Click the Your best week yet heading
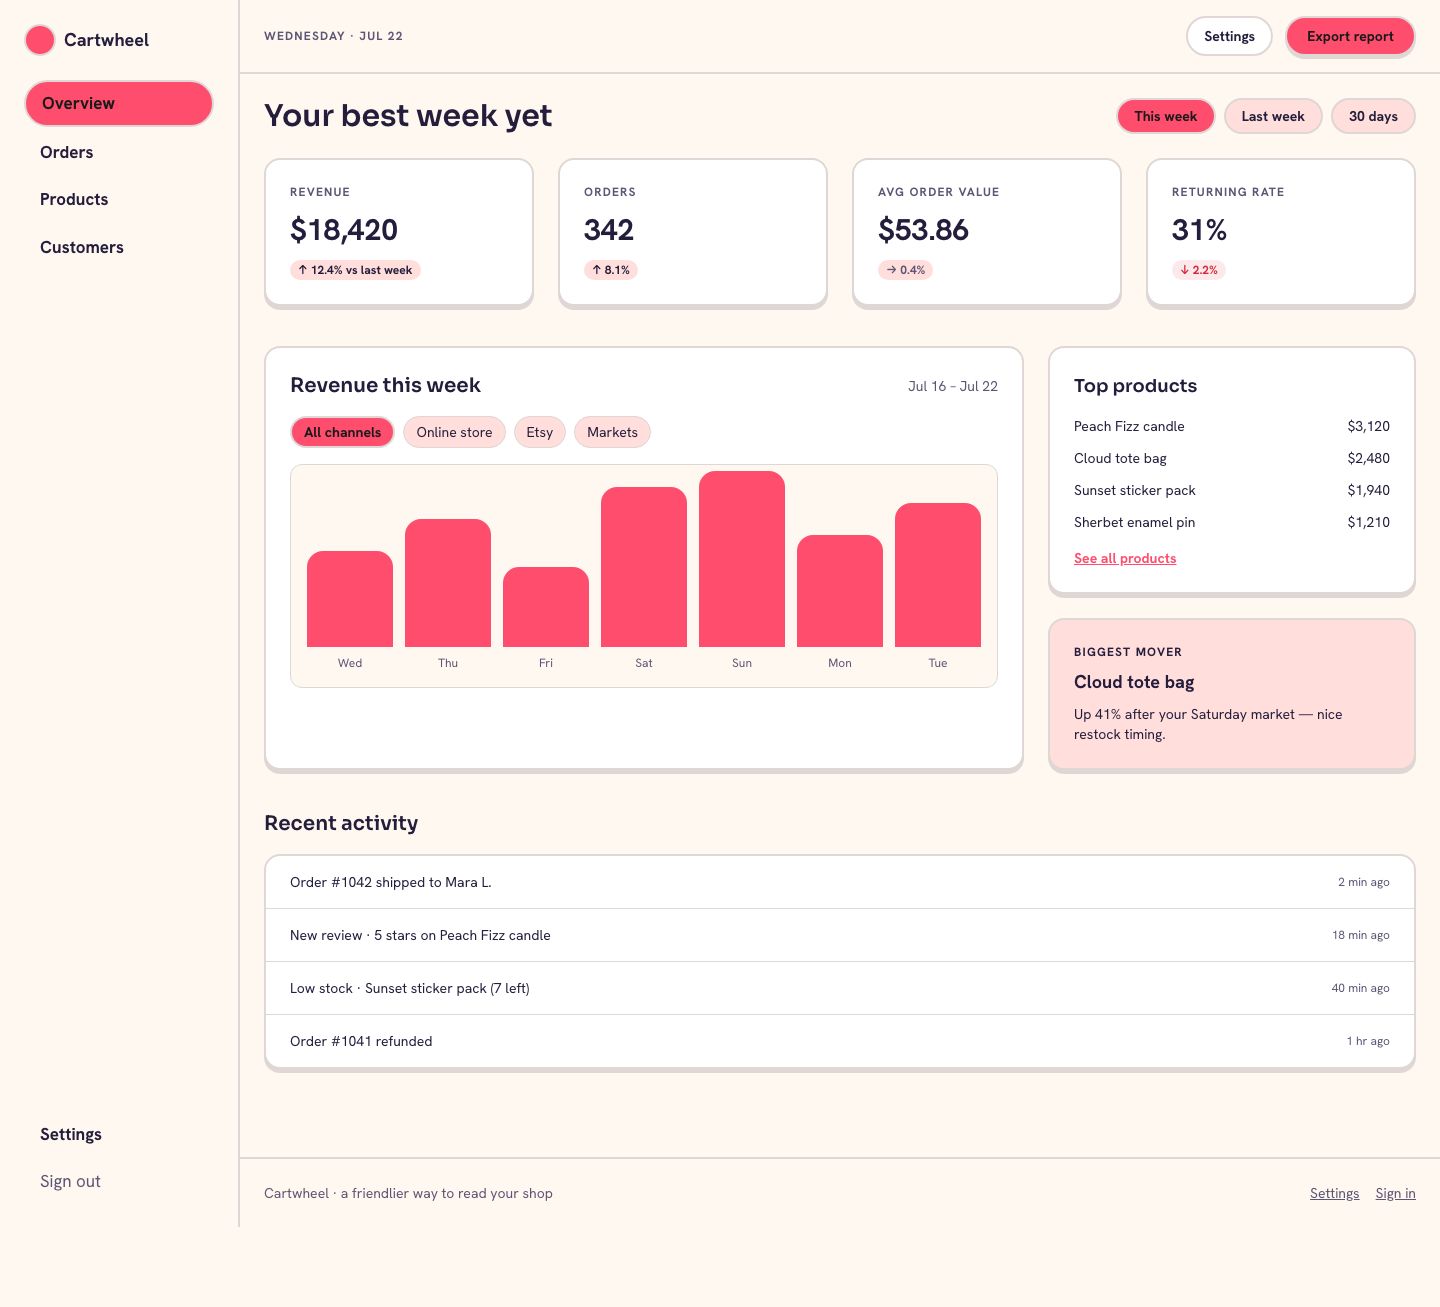This screenshot has width=1440, height=1307. (408, 116)
